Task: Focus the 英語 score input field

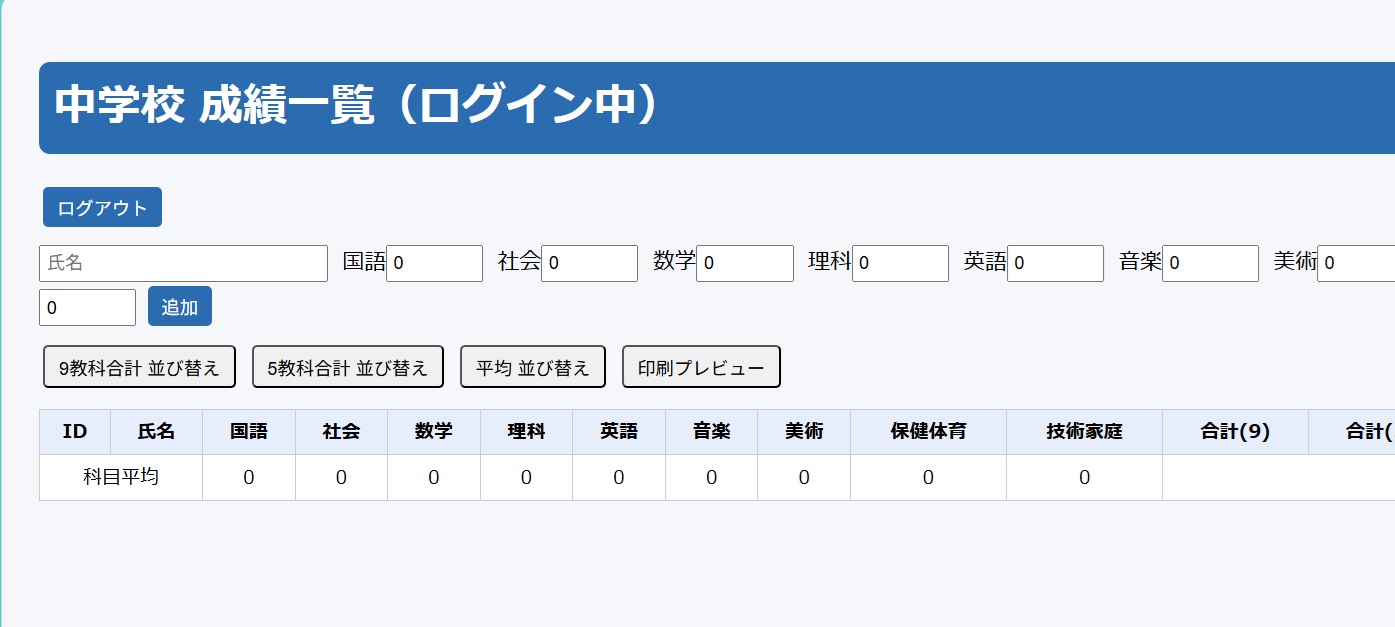Action: (x=1055, y=264)
